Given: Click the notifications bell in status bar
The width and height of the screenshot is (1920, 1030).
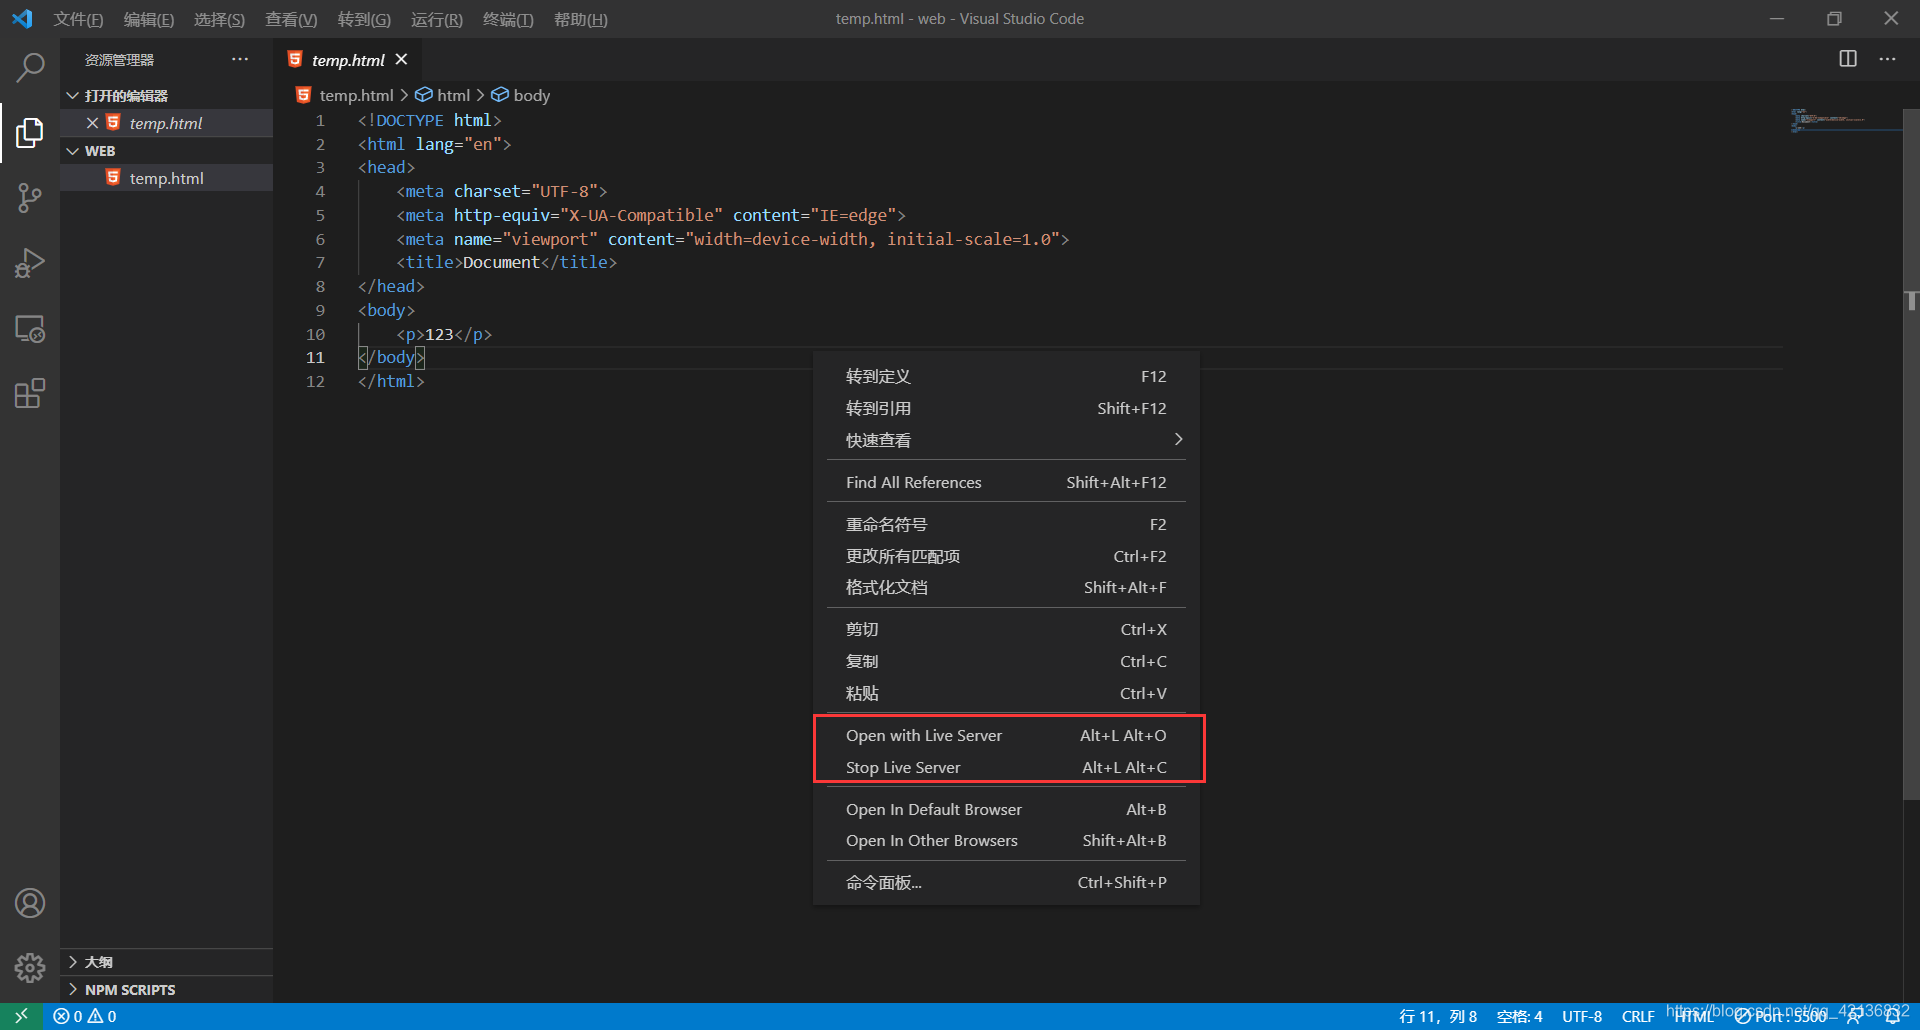Looking at the screenshot, I should click(x=1893, y=1016).
